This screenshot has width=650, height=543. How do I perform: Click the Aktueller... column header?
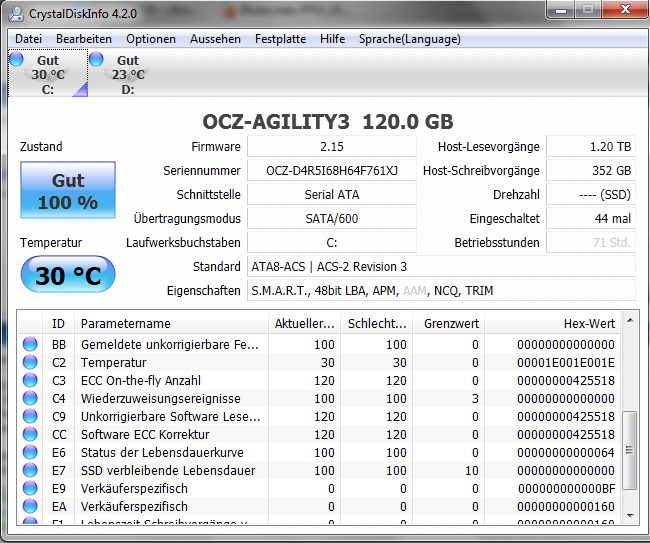click(304, 323)
